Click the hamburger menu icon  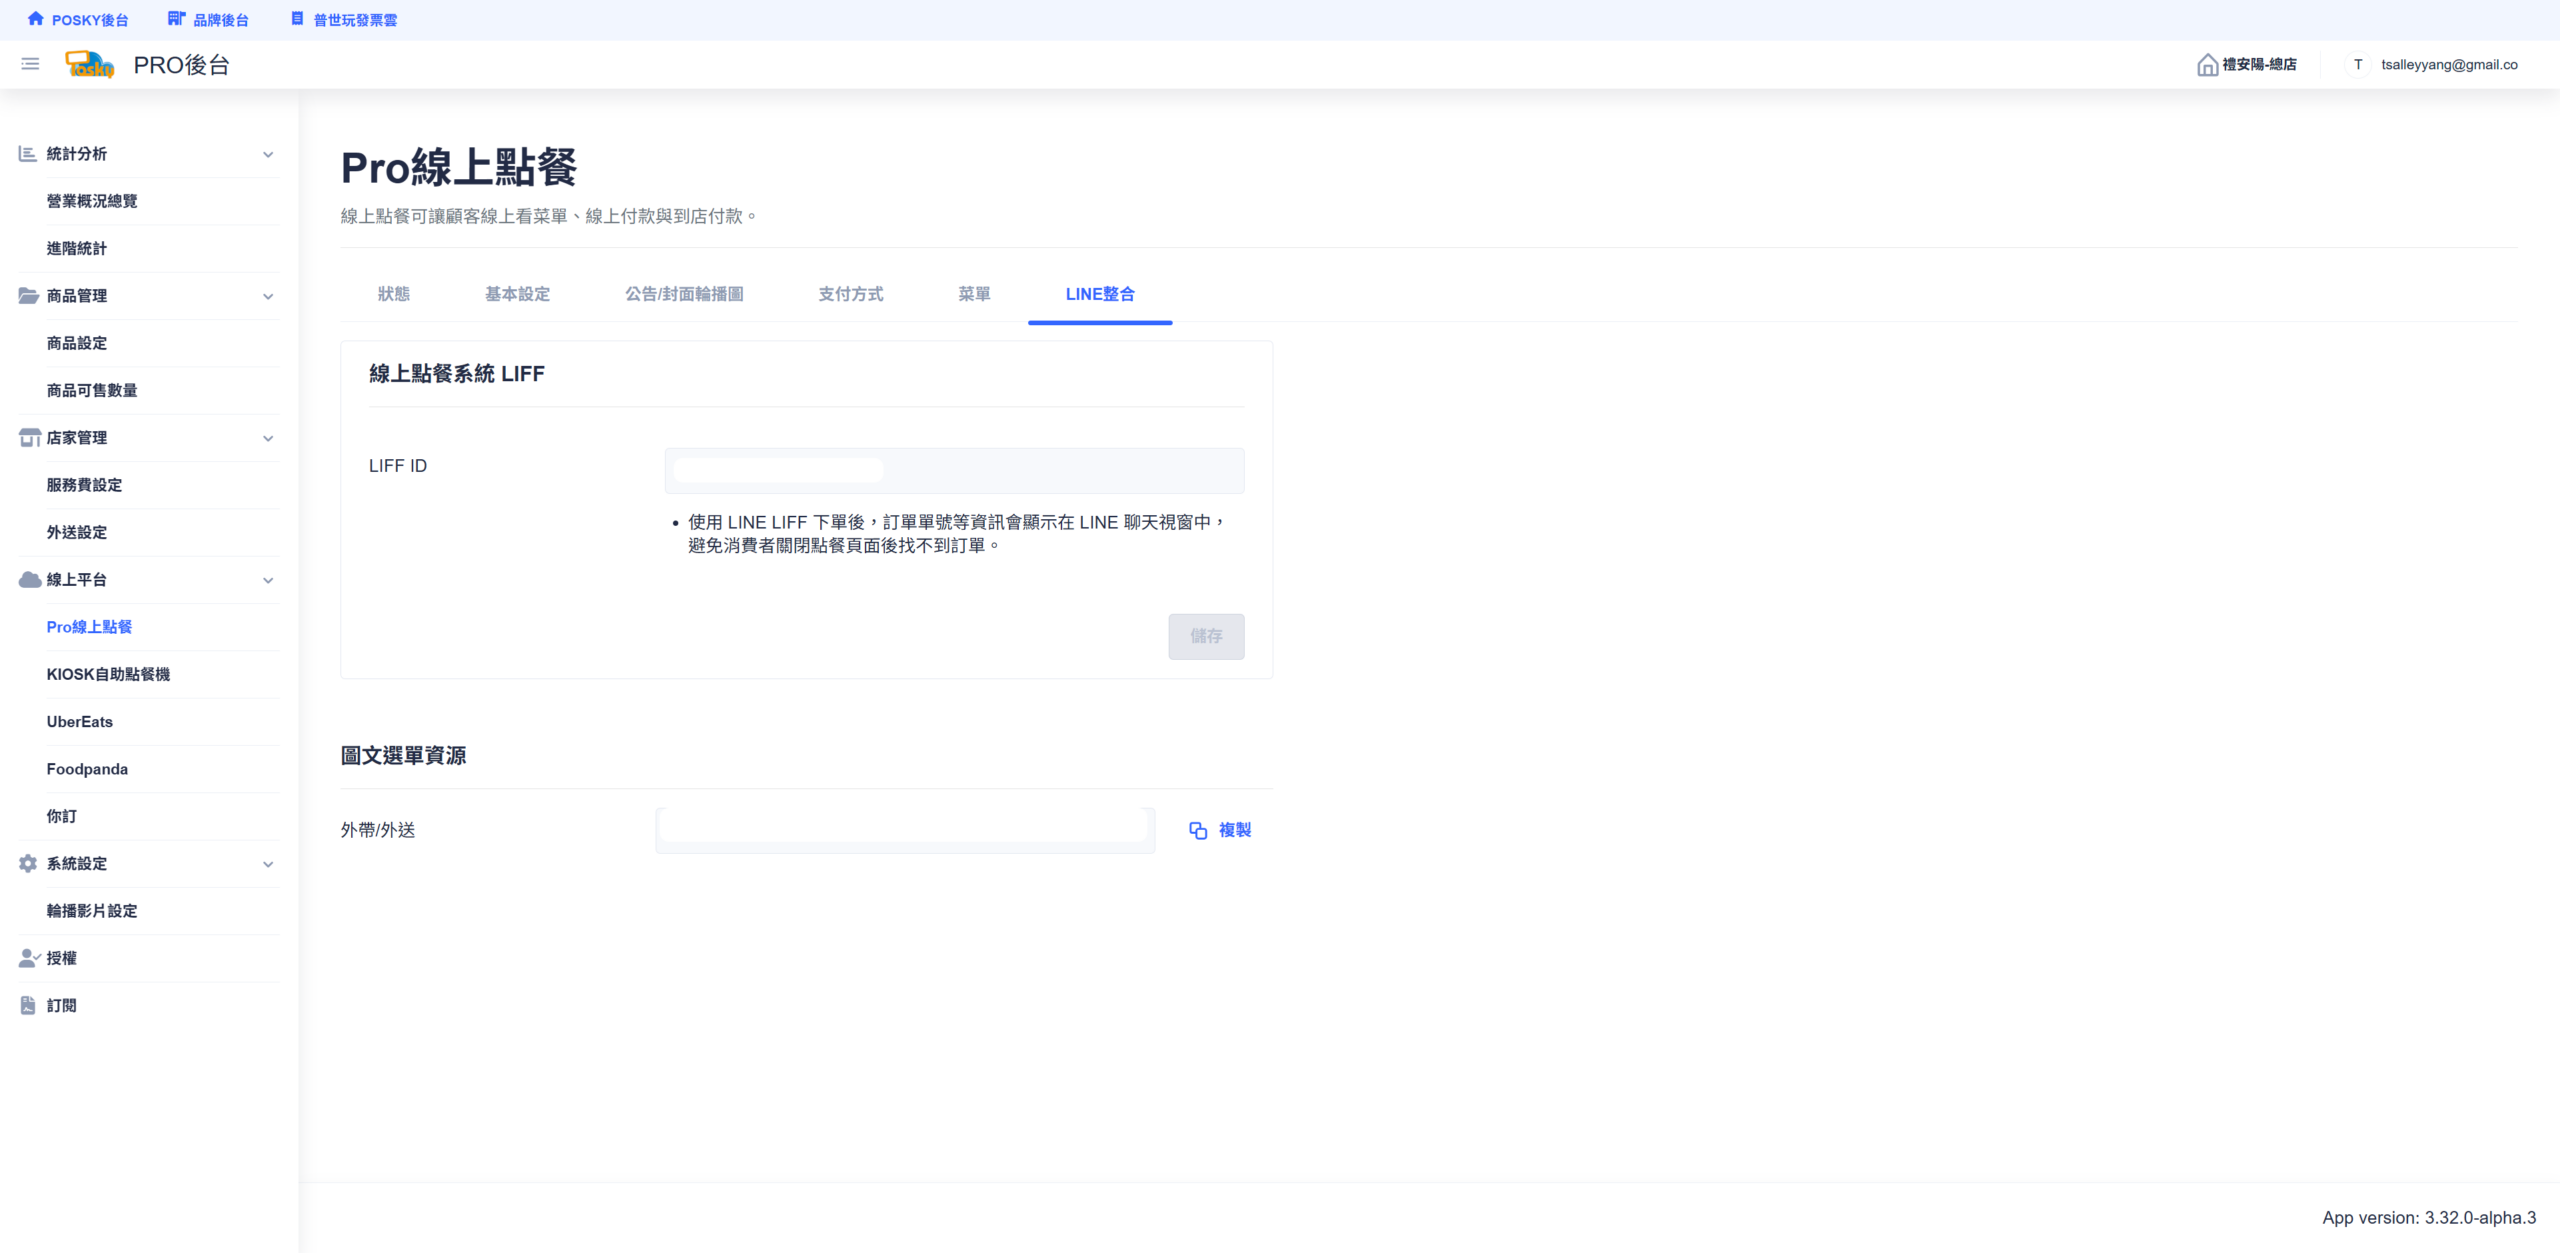tap(30, 64)
